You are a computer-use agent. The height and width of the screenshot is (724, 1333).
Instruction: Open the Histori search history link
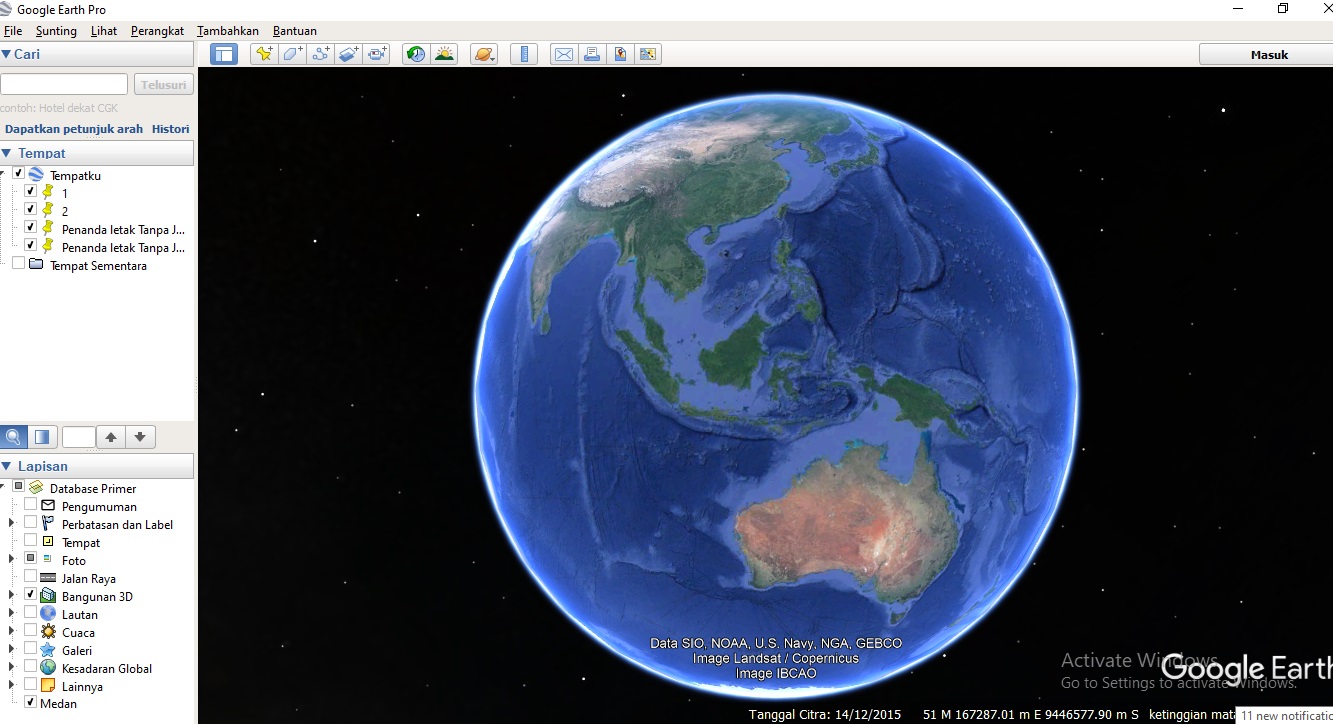[x=170, y=129]
